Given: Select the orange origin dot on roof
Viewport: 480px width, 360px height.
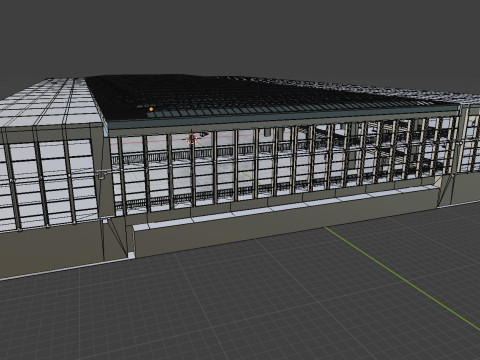Looking at the screenshot, I should [x=151, y=109].
